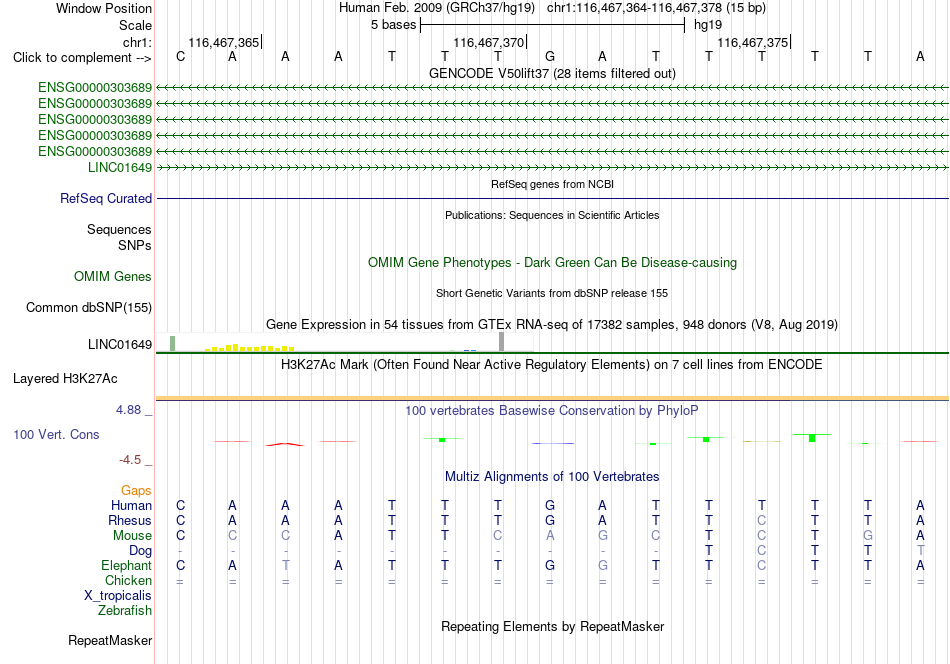Click 'Short Genetic Variants from dbSNP release 155'
Screen dimensions: 950x664
[x=552, y=293]
